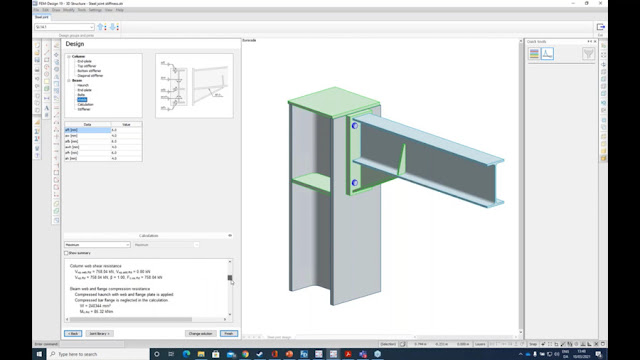Open the Modify menu
Screen dimensions: 640x360
point(69,10)
